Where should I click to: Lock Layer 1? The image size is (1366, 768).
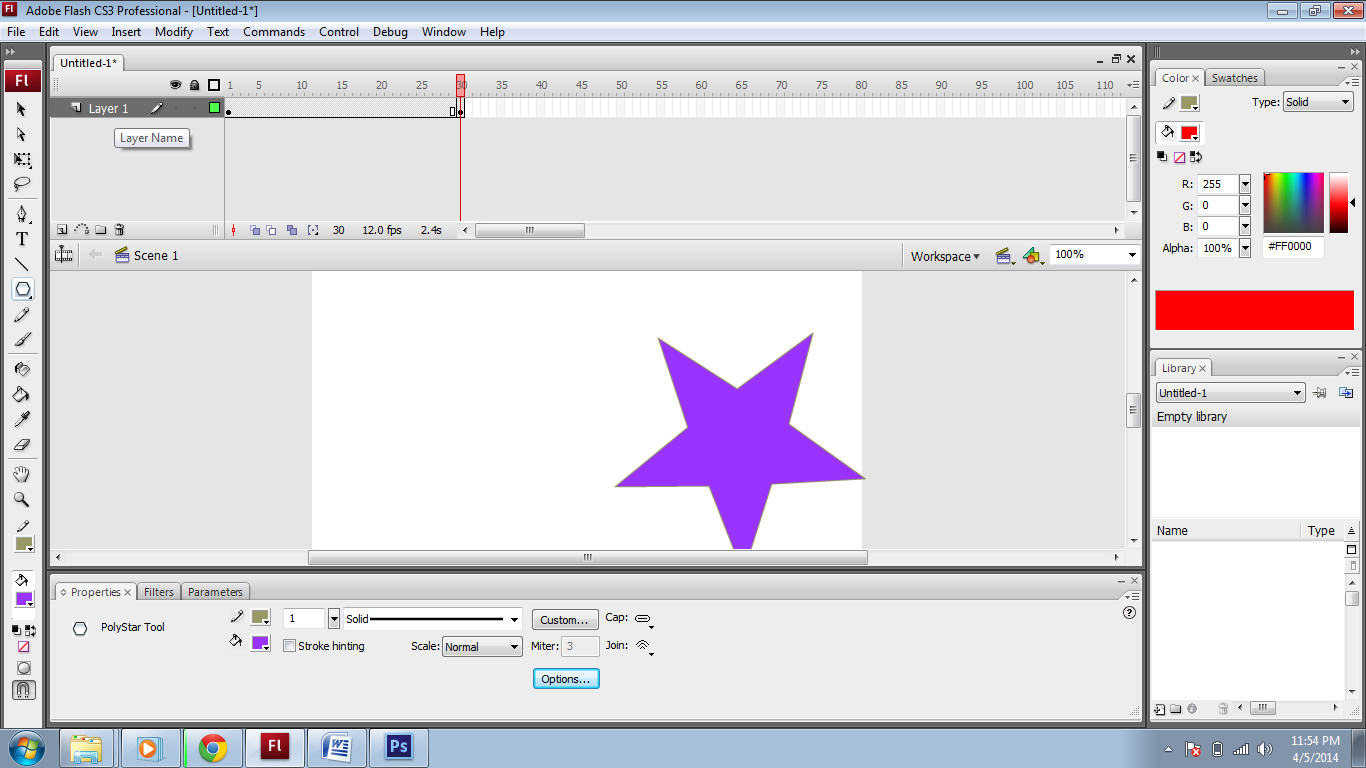(193, 108)
